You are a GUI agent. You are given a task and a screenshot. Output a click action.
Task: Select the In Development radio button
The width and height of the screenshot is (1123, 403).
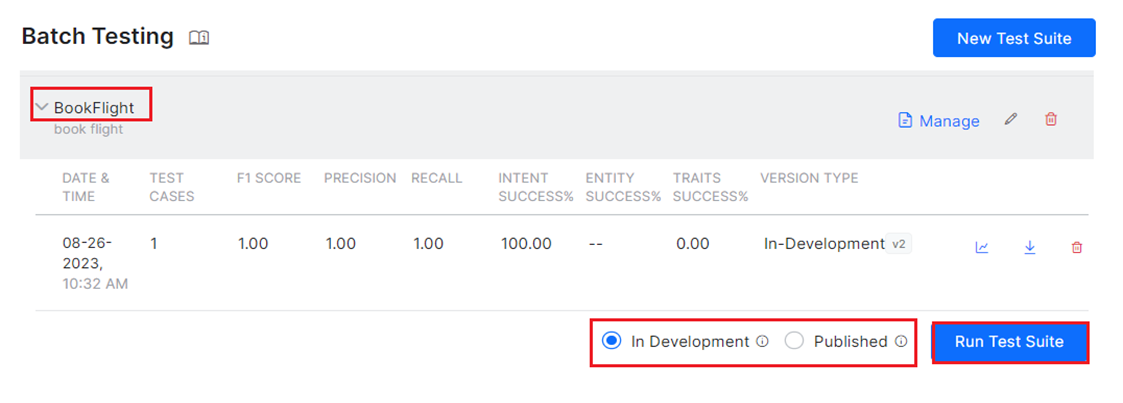pos(611,341)
